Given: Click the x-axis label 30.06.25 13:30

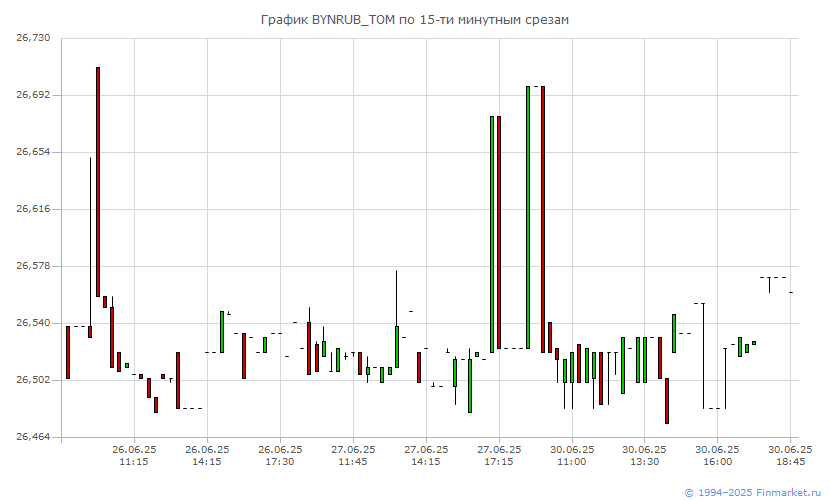Looking at the screenshot, I should point(644,456).
